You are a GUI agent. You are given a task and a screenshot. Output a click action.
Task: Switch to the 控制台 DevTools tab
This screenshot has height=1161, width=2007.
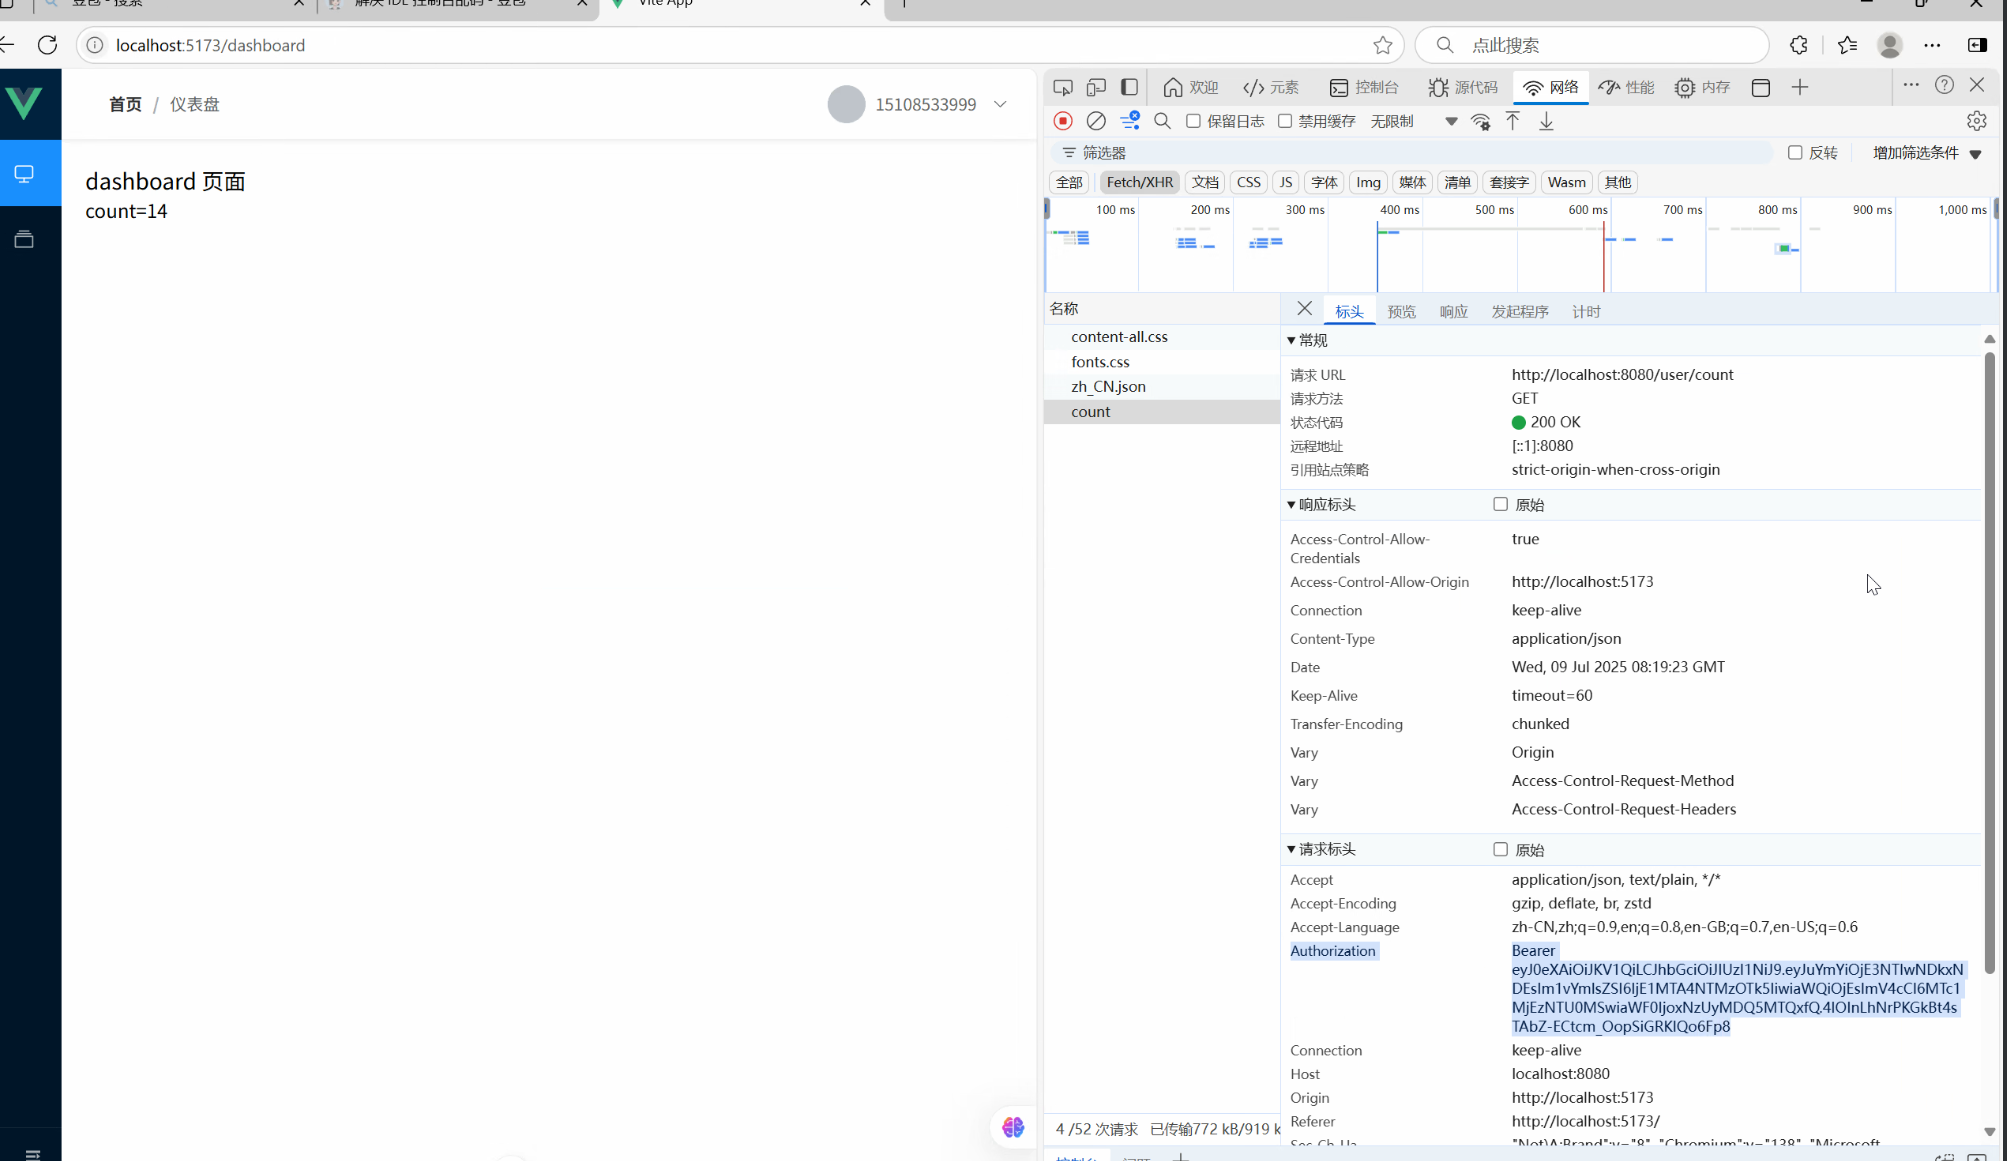pos(1364,88)
